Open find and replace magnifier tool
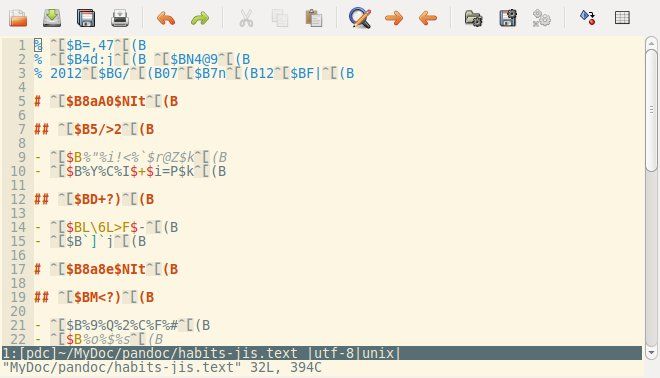 click(360, 18)
